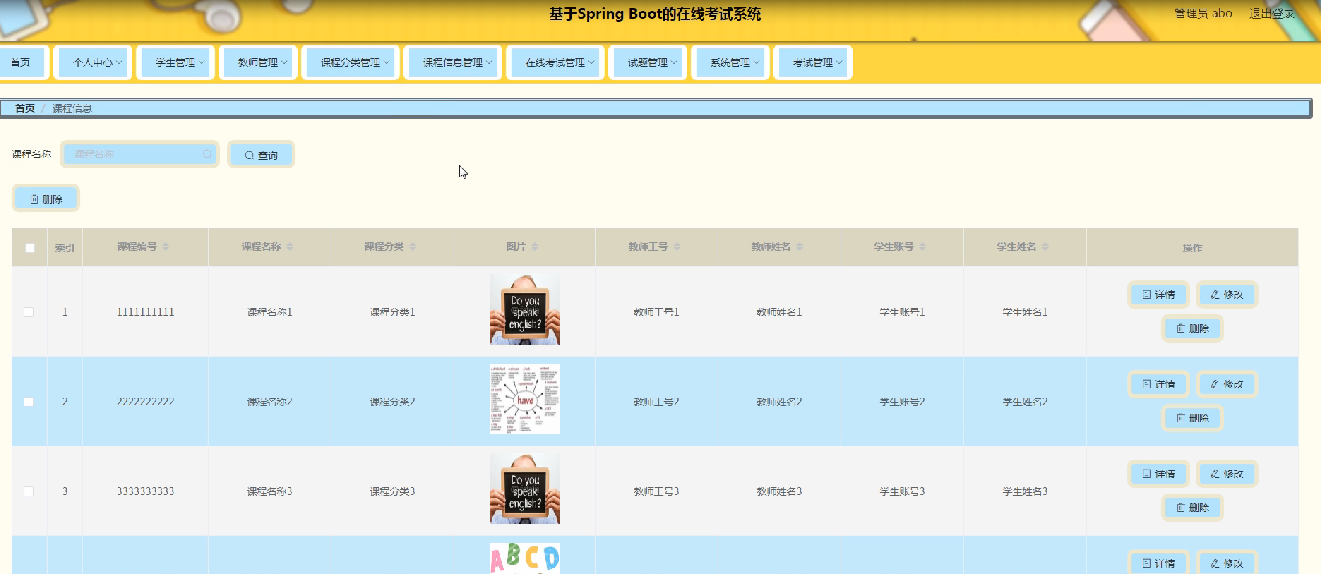Sort by 课程编号 using its sort arrows
This screenshot has width=1321, height=574.
click(166, 247)
